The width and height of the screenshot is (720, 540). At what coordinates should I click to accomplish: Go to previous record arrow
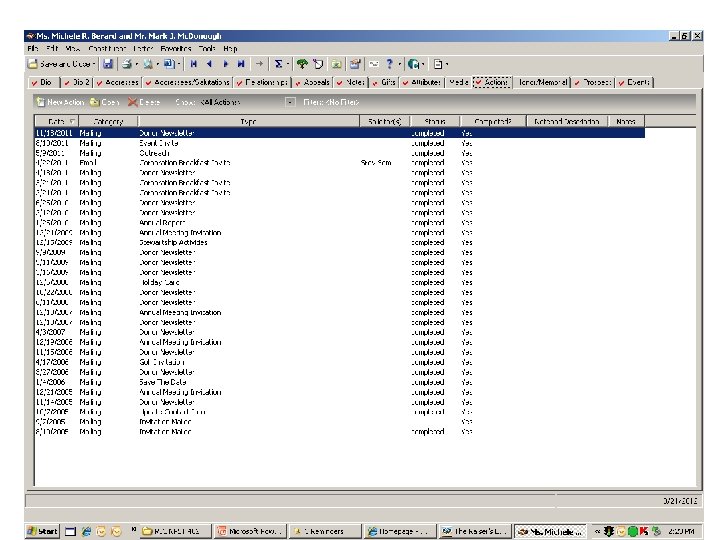(209, 64)
